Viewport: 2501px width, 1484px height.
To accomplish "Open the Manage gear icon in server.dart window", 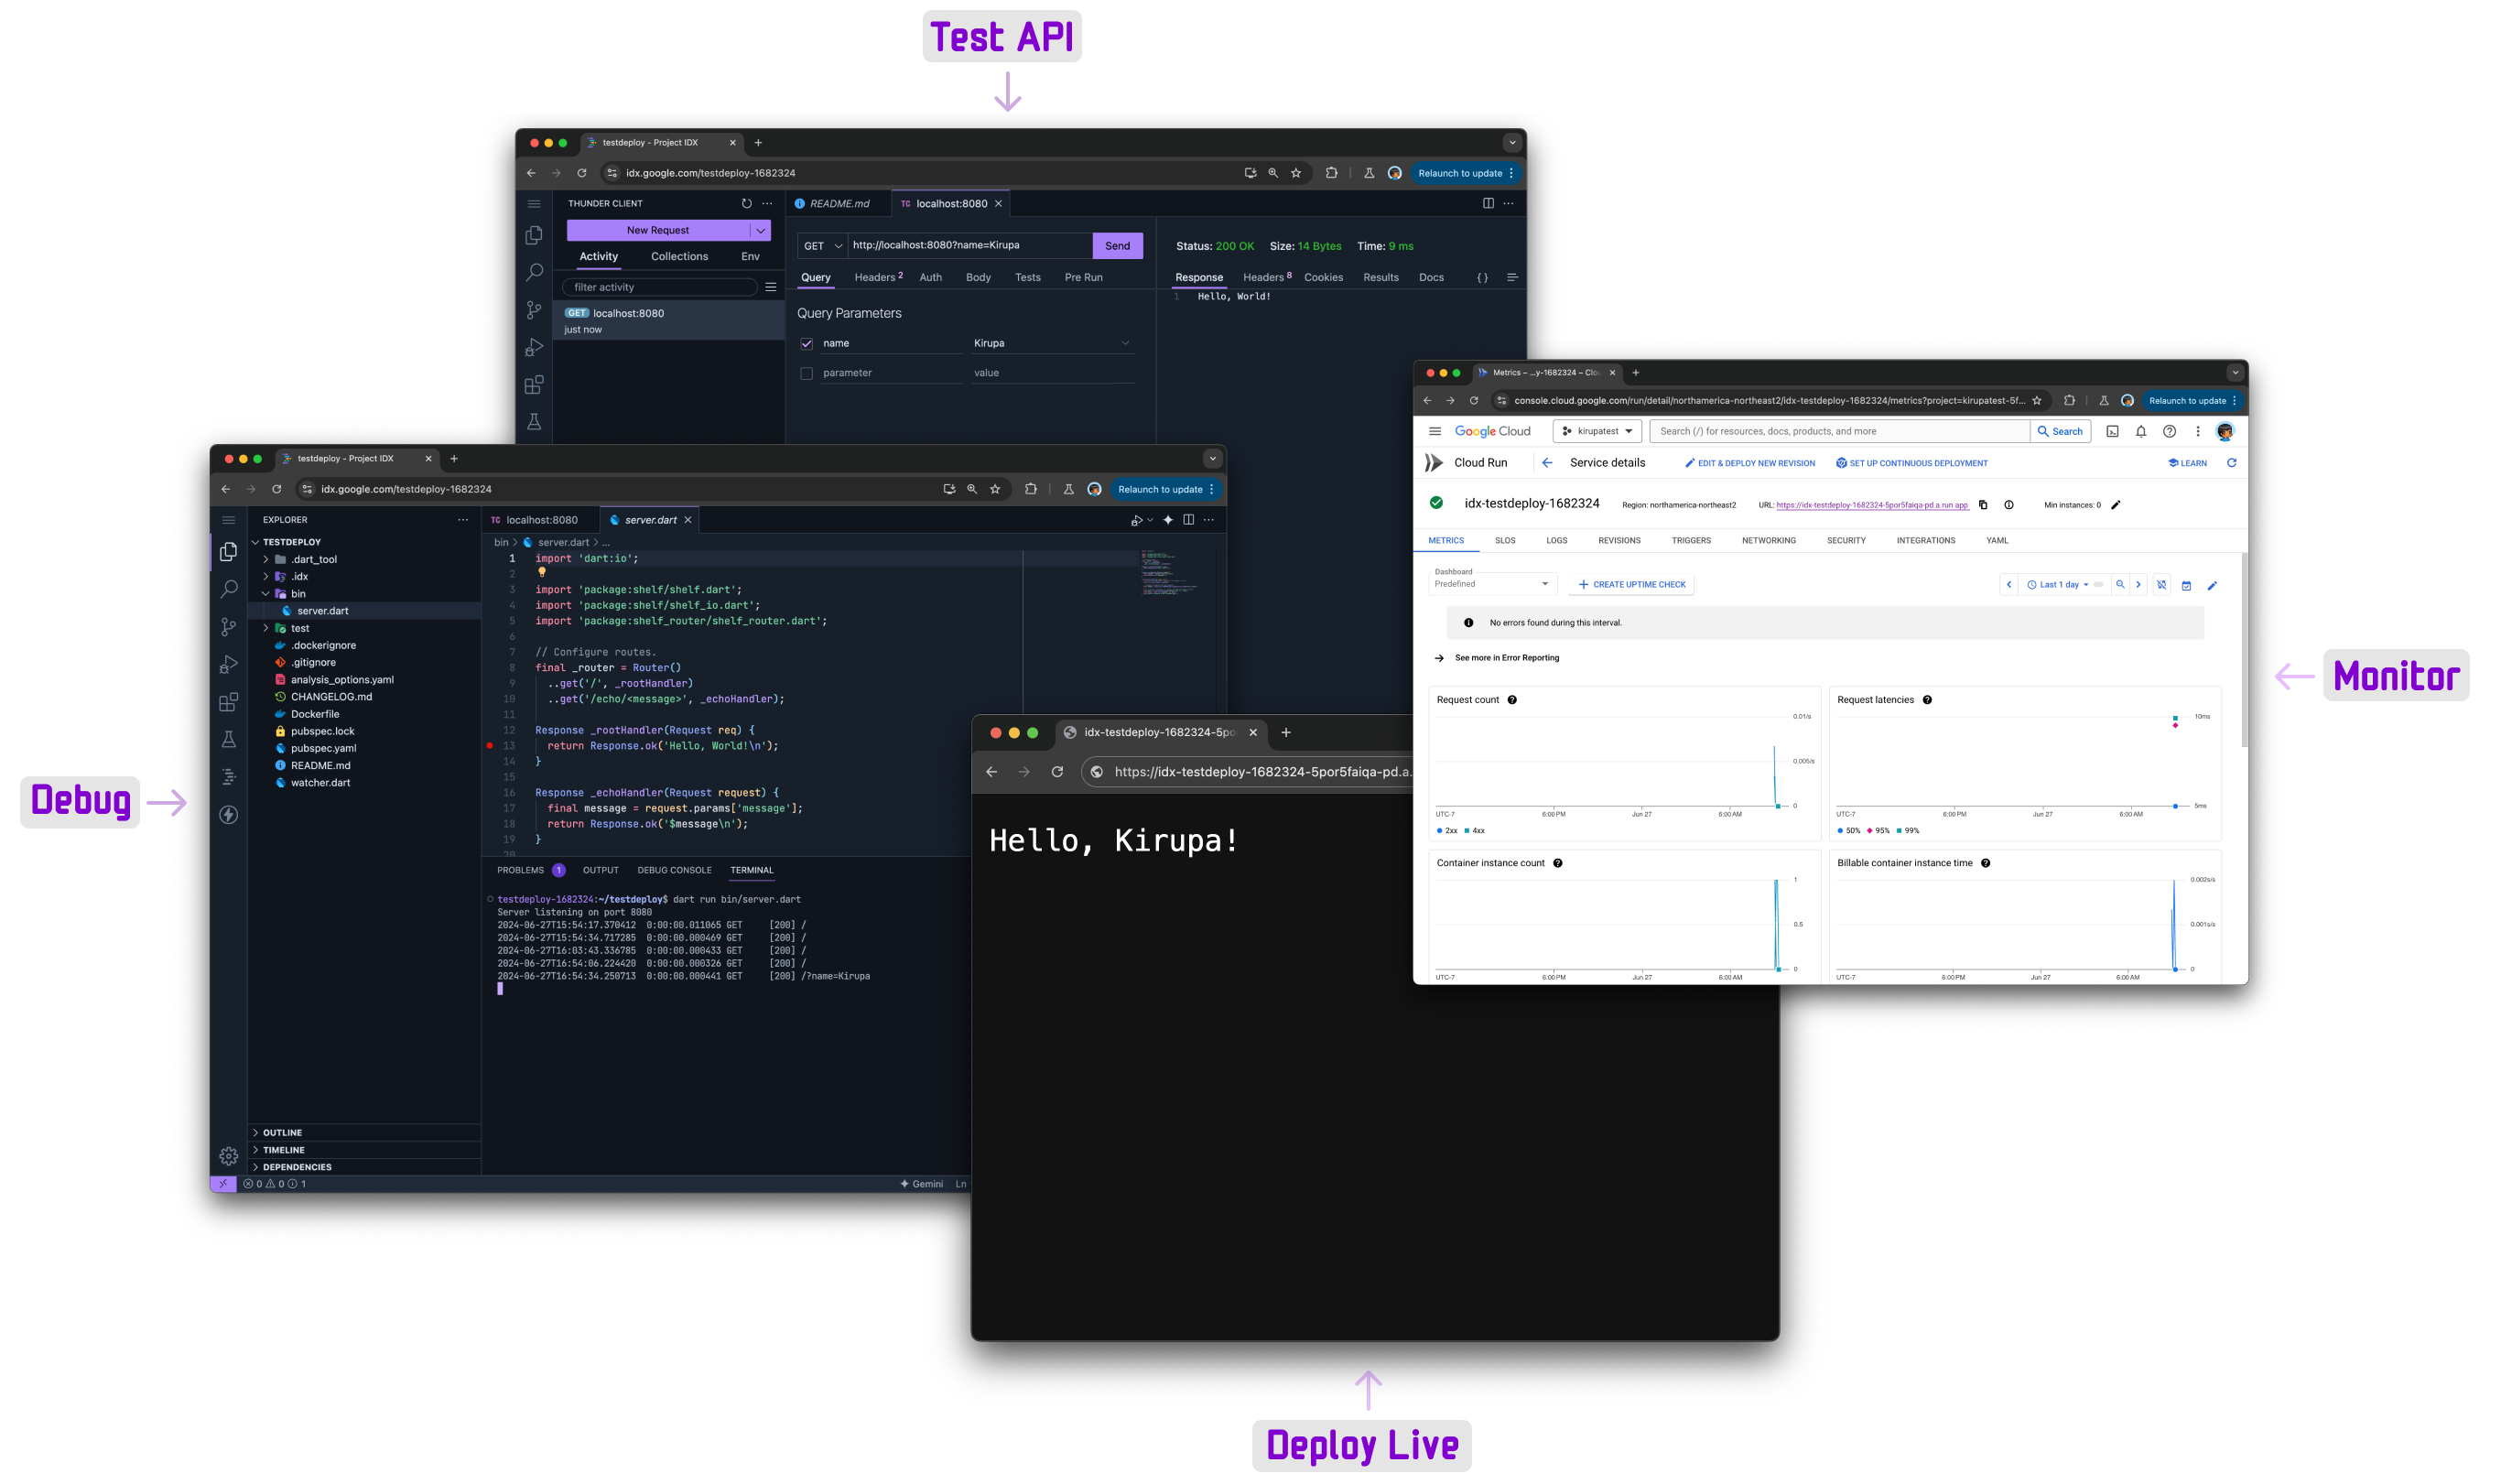I will [x=228, y=1156].
